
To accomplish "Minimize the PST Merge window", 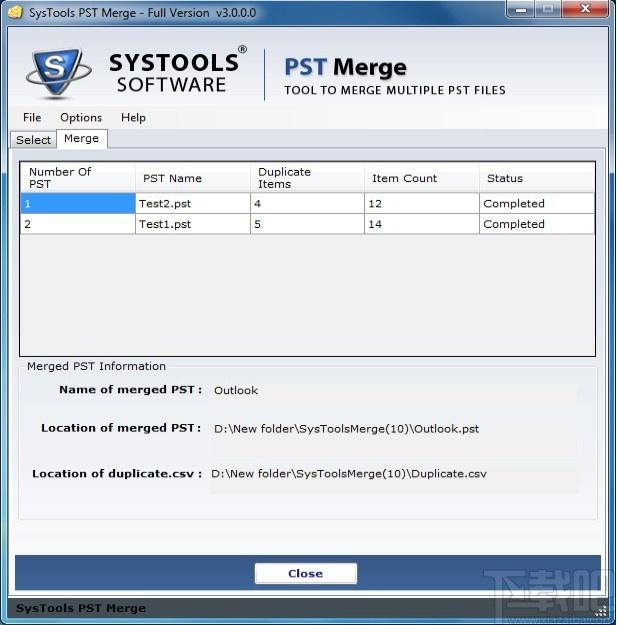I will coord(520,9).
